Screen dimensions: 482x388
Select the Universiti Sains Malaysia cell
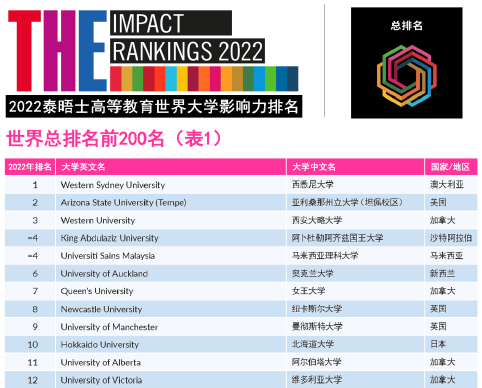171,256
